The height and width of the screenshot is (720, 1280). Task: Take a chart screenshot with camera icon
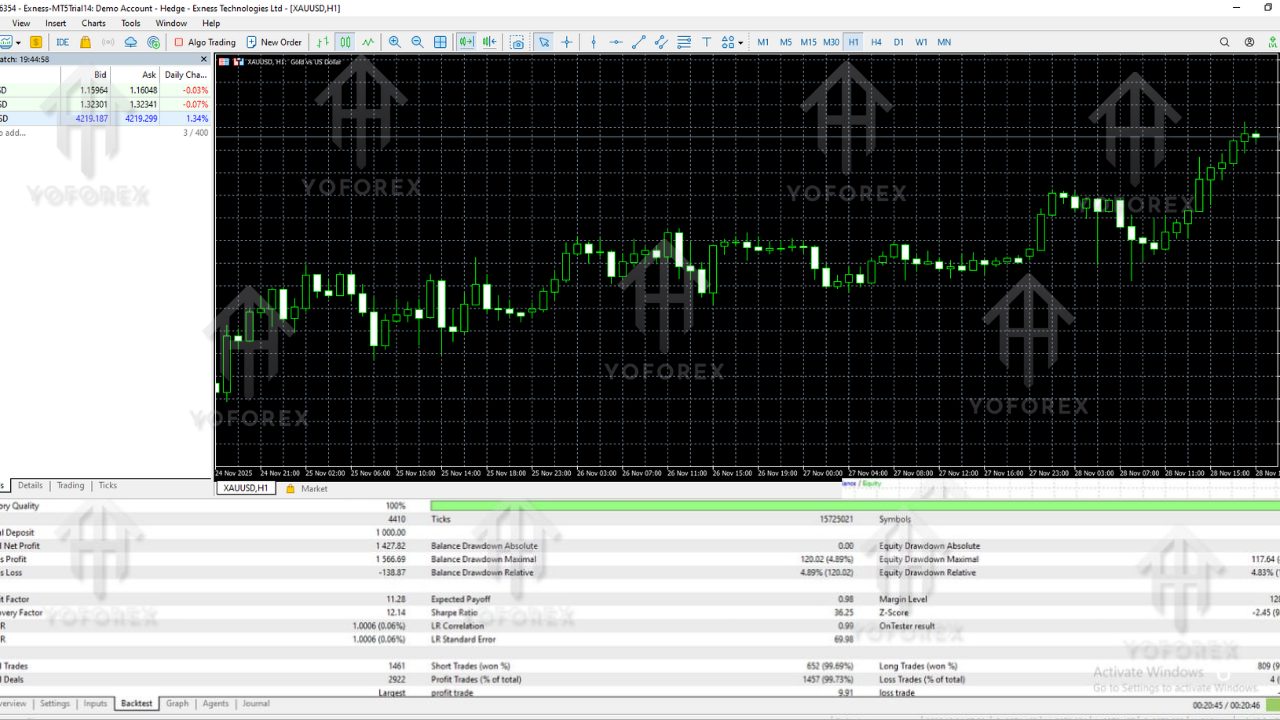point(517,42)
